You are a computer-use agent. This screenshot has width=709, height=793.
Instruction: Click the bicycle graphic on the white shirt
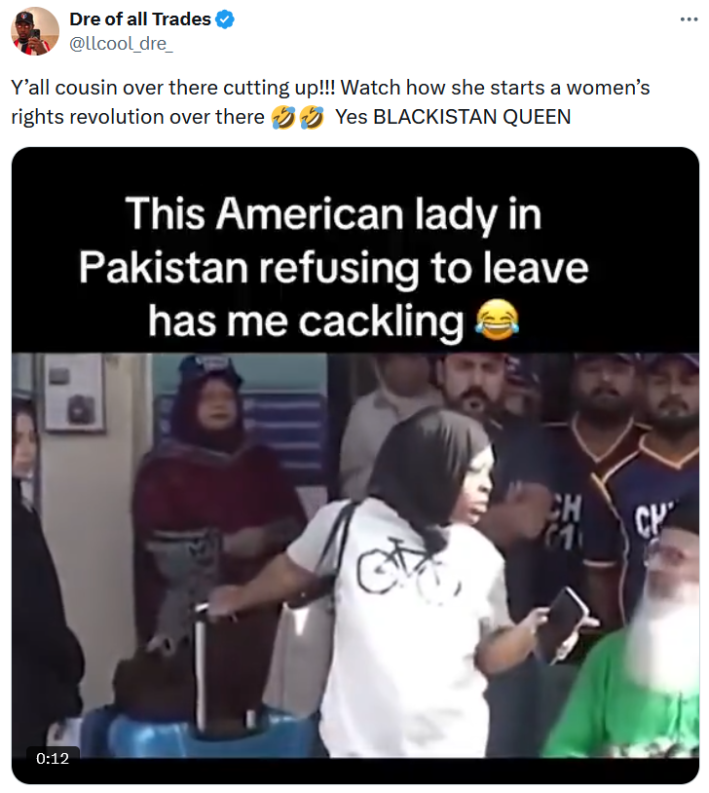point(408,565)
